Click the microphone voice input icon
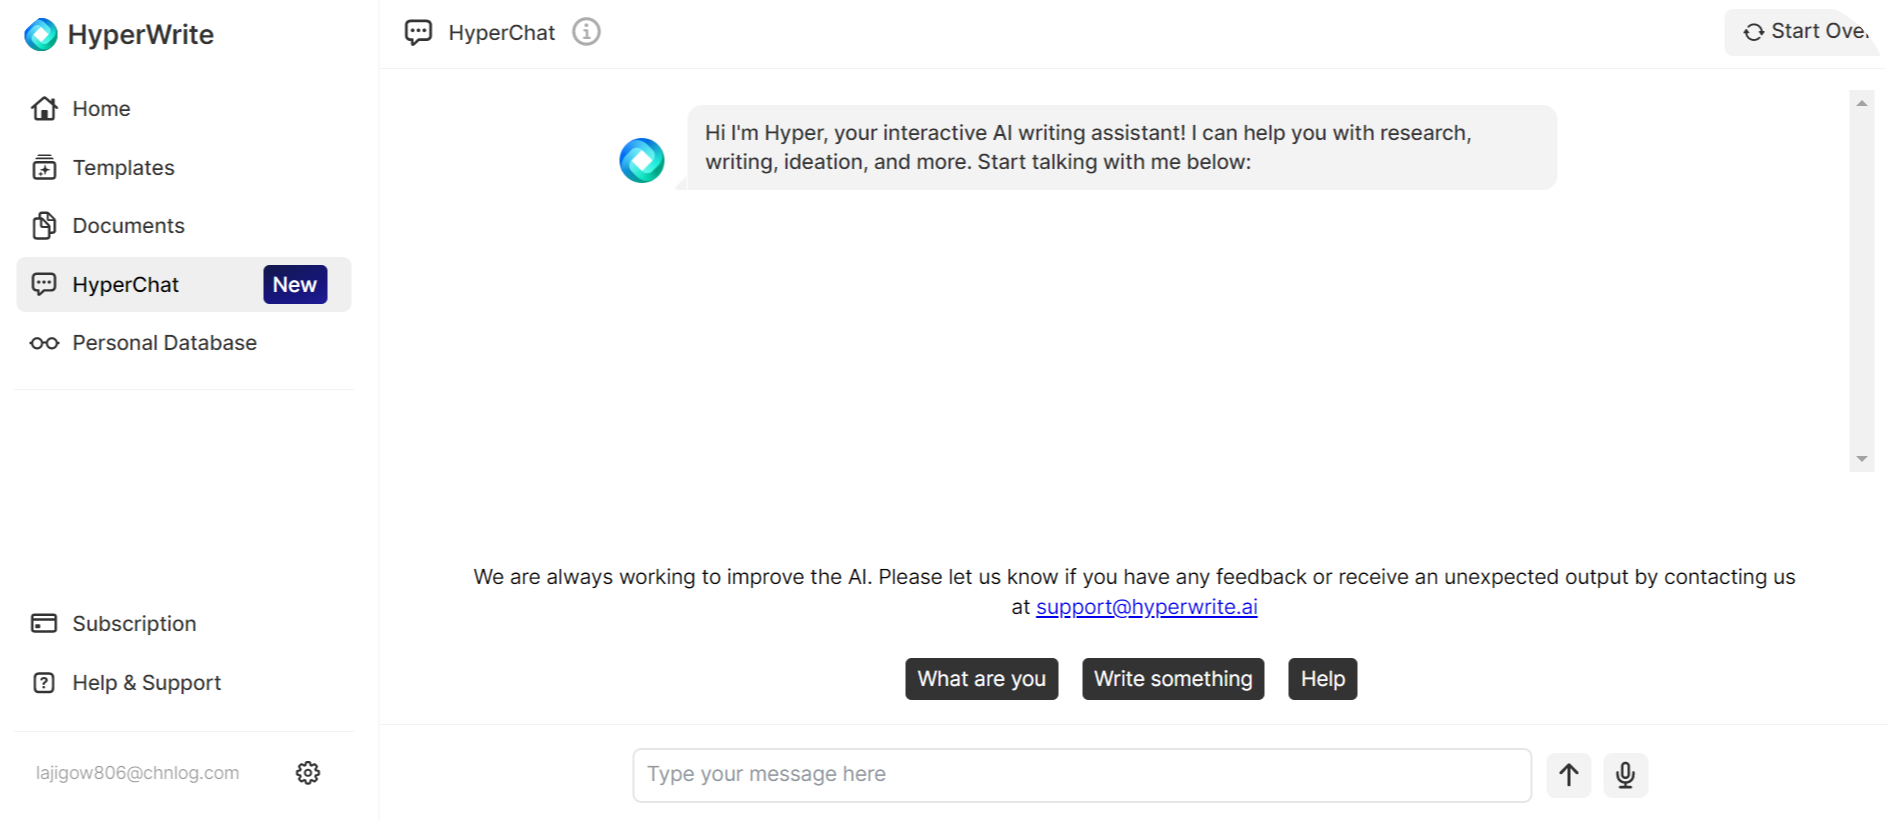The image size is (1889, 822). pos(1625,775)
